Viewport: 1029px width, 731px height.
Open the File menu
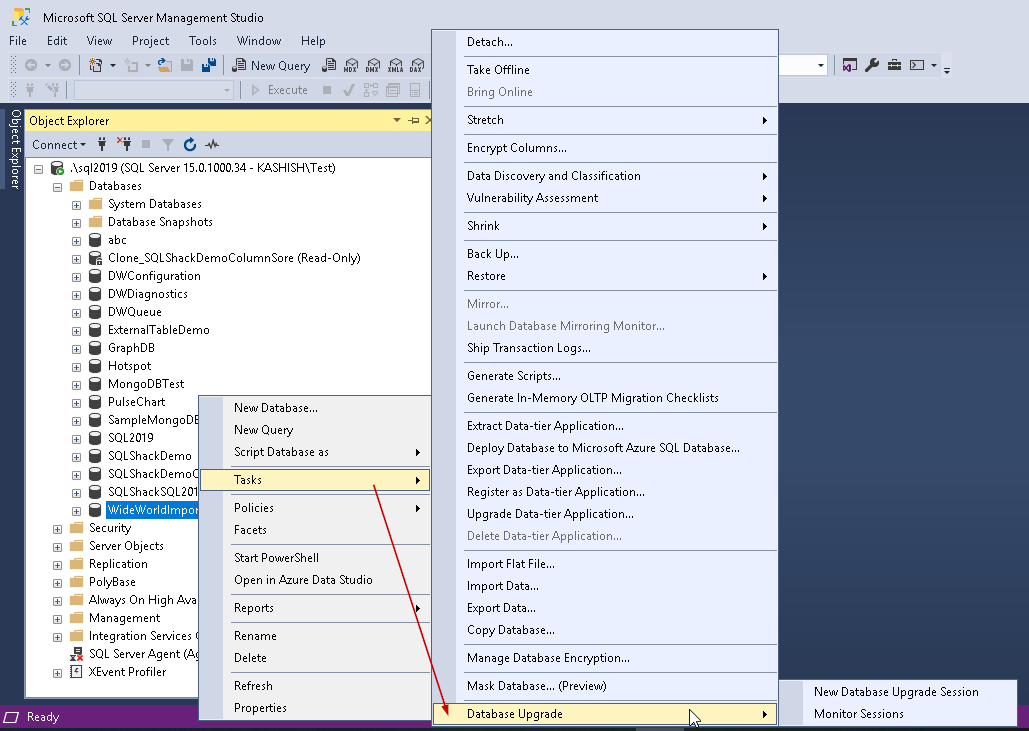click(18, 41)
